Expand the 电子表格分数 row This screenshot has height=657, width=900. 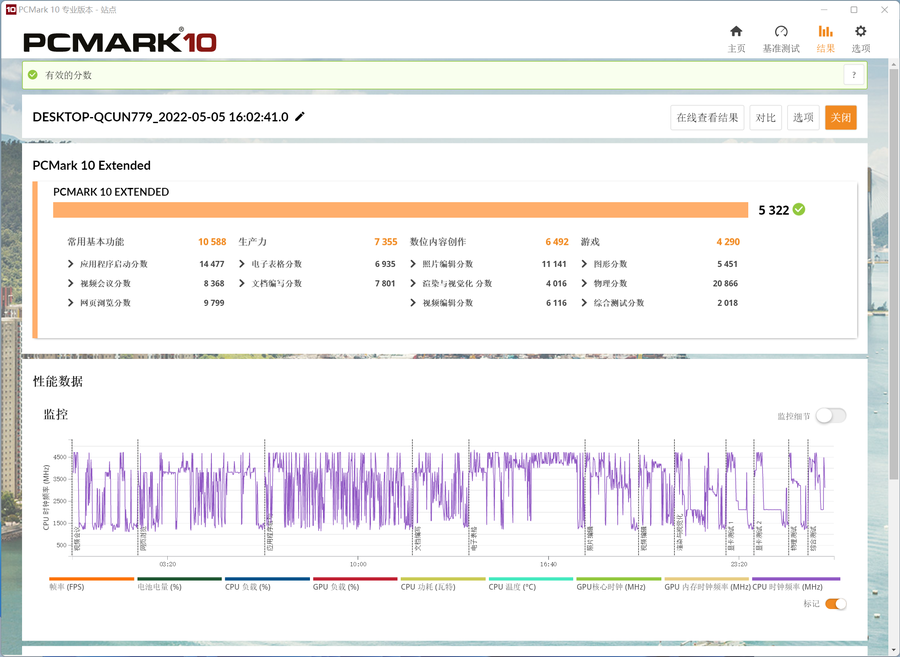[243, 264]
